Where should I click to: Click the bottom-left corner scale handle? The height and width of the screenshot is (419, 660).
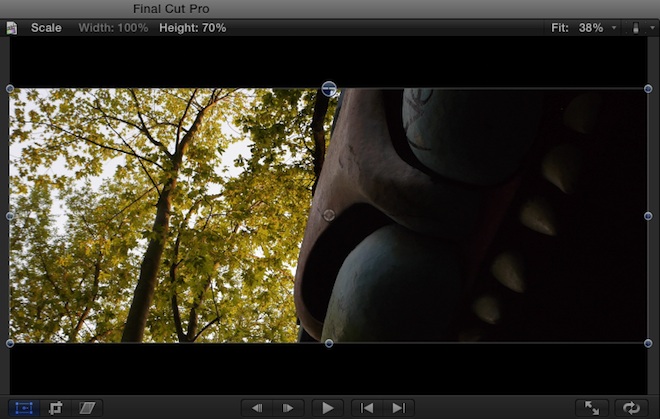tap(10, 343)
